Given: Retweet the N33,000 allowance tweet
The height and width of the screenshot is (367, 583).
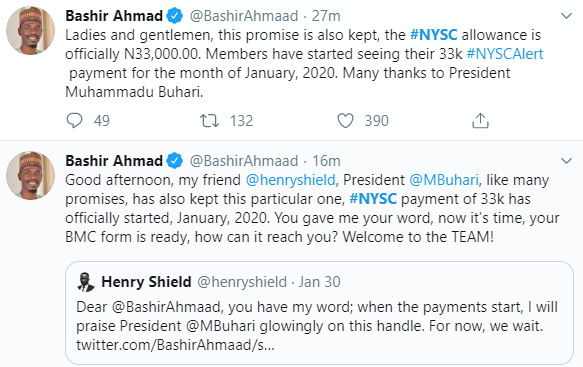Looking at the screenshot, I should coord(210,121).
